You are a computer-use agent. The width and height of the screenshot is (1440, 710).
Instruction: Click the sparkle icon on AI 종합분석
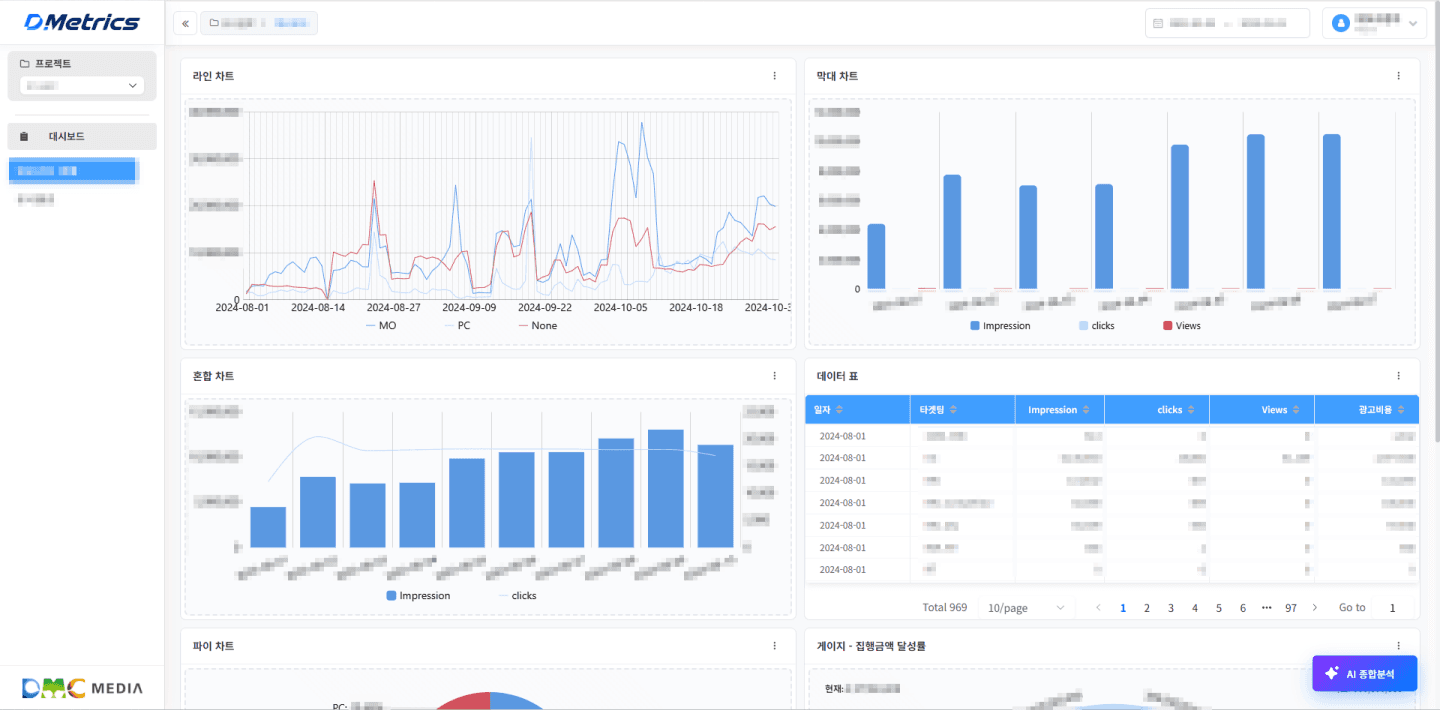[1331, 674]
